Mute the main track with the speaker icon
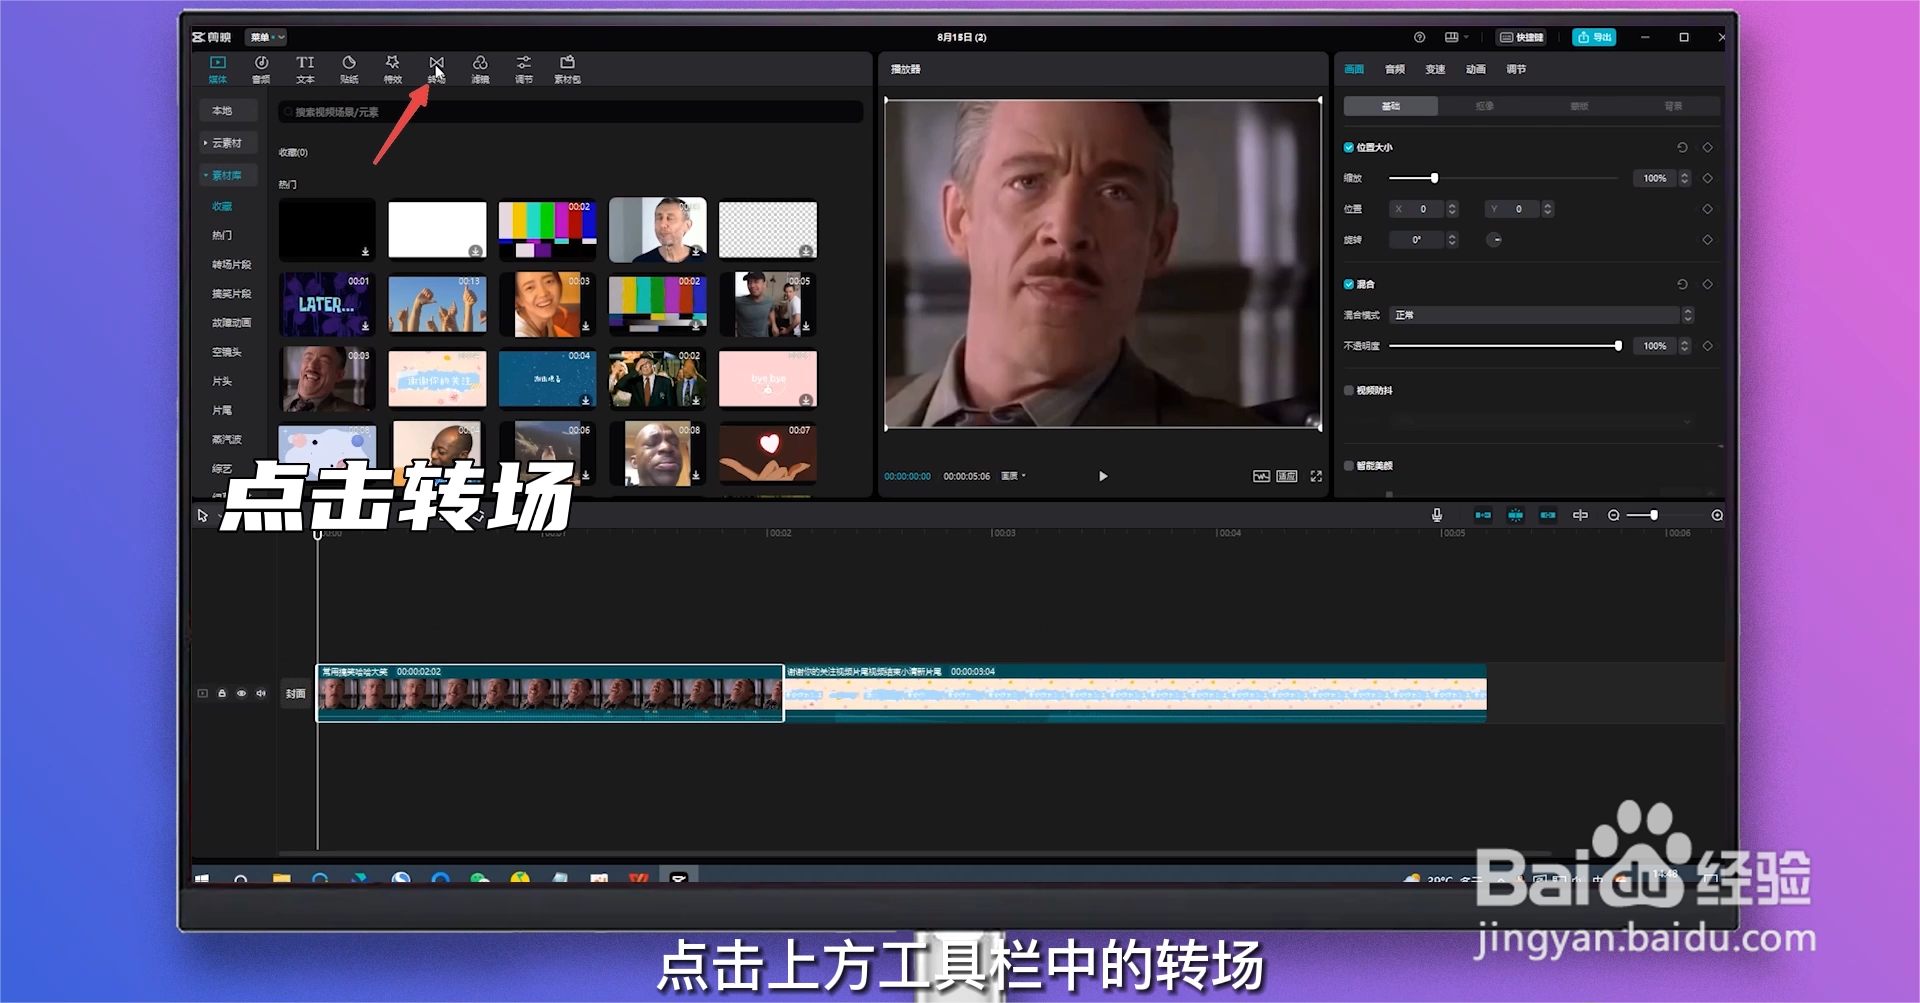This screenshot has height=1003, width=1920. point(261,693)
